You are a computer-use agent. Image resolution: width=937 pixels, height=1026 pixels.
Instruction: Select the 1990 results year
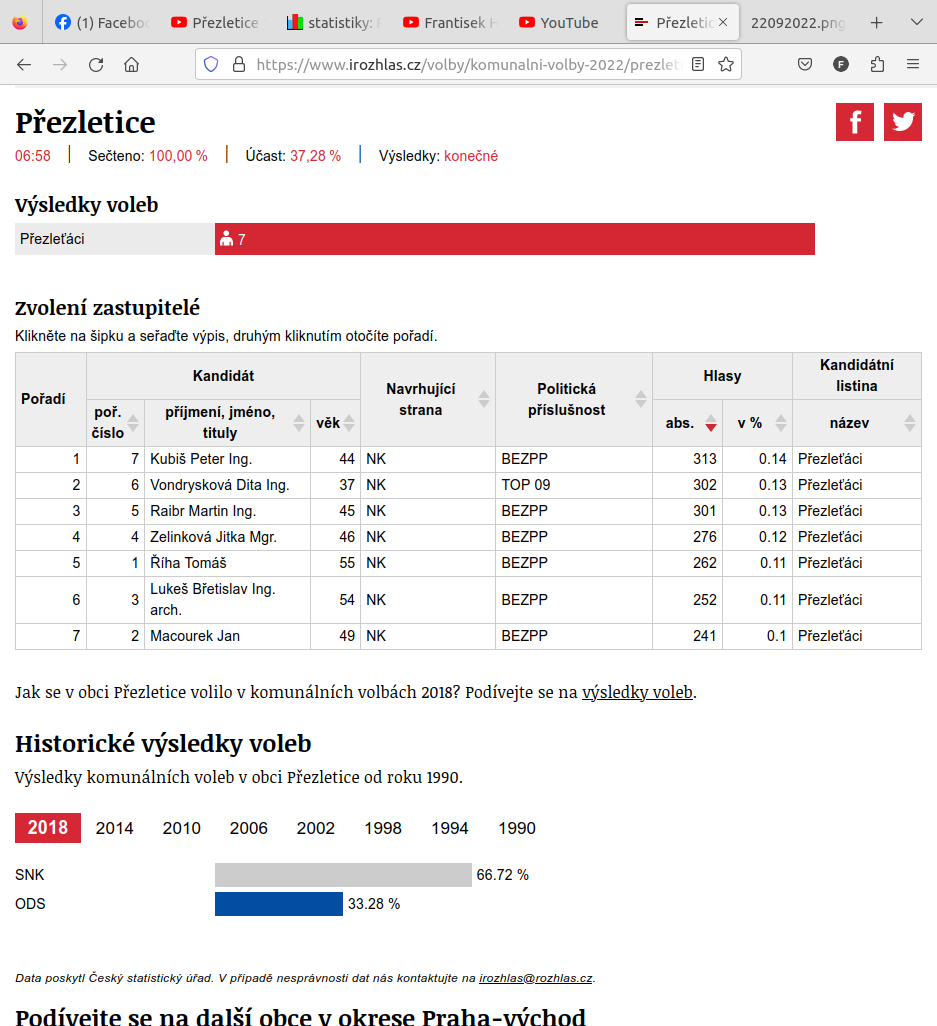pos(517,828)
